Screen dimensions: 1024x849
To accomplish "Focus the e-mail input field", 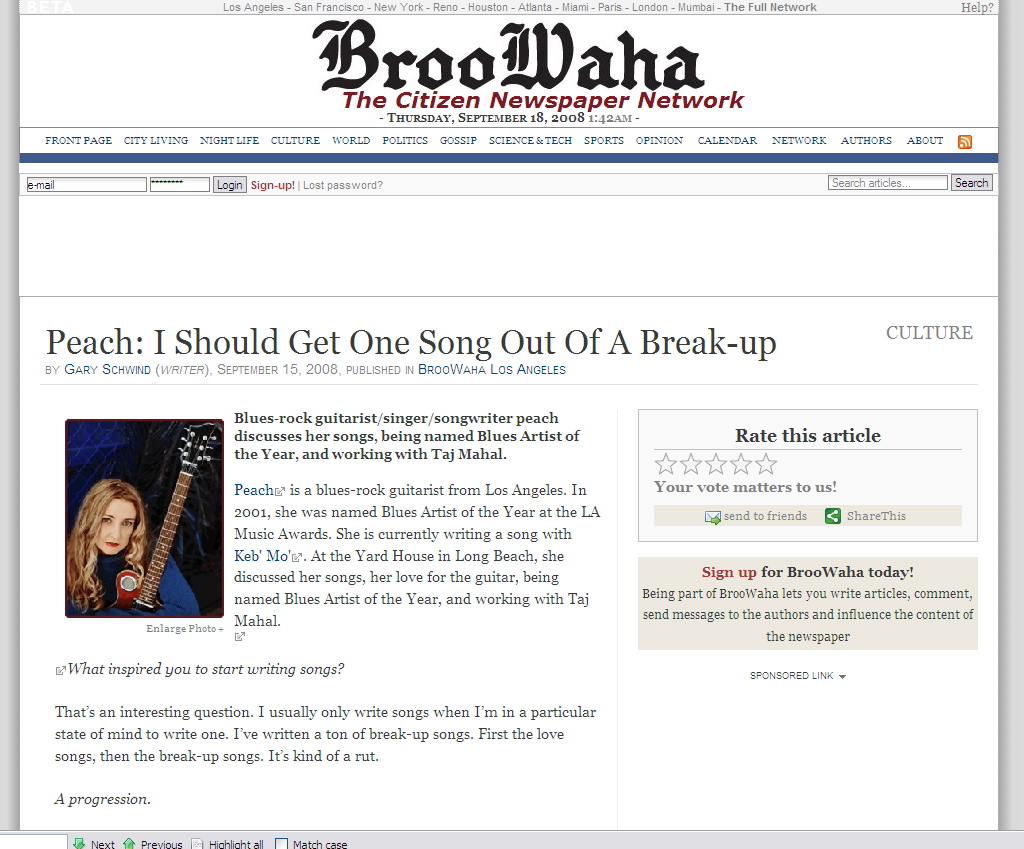I will click(86, 185).
